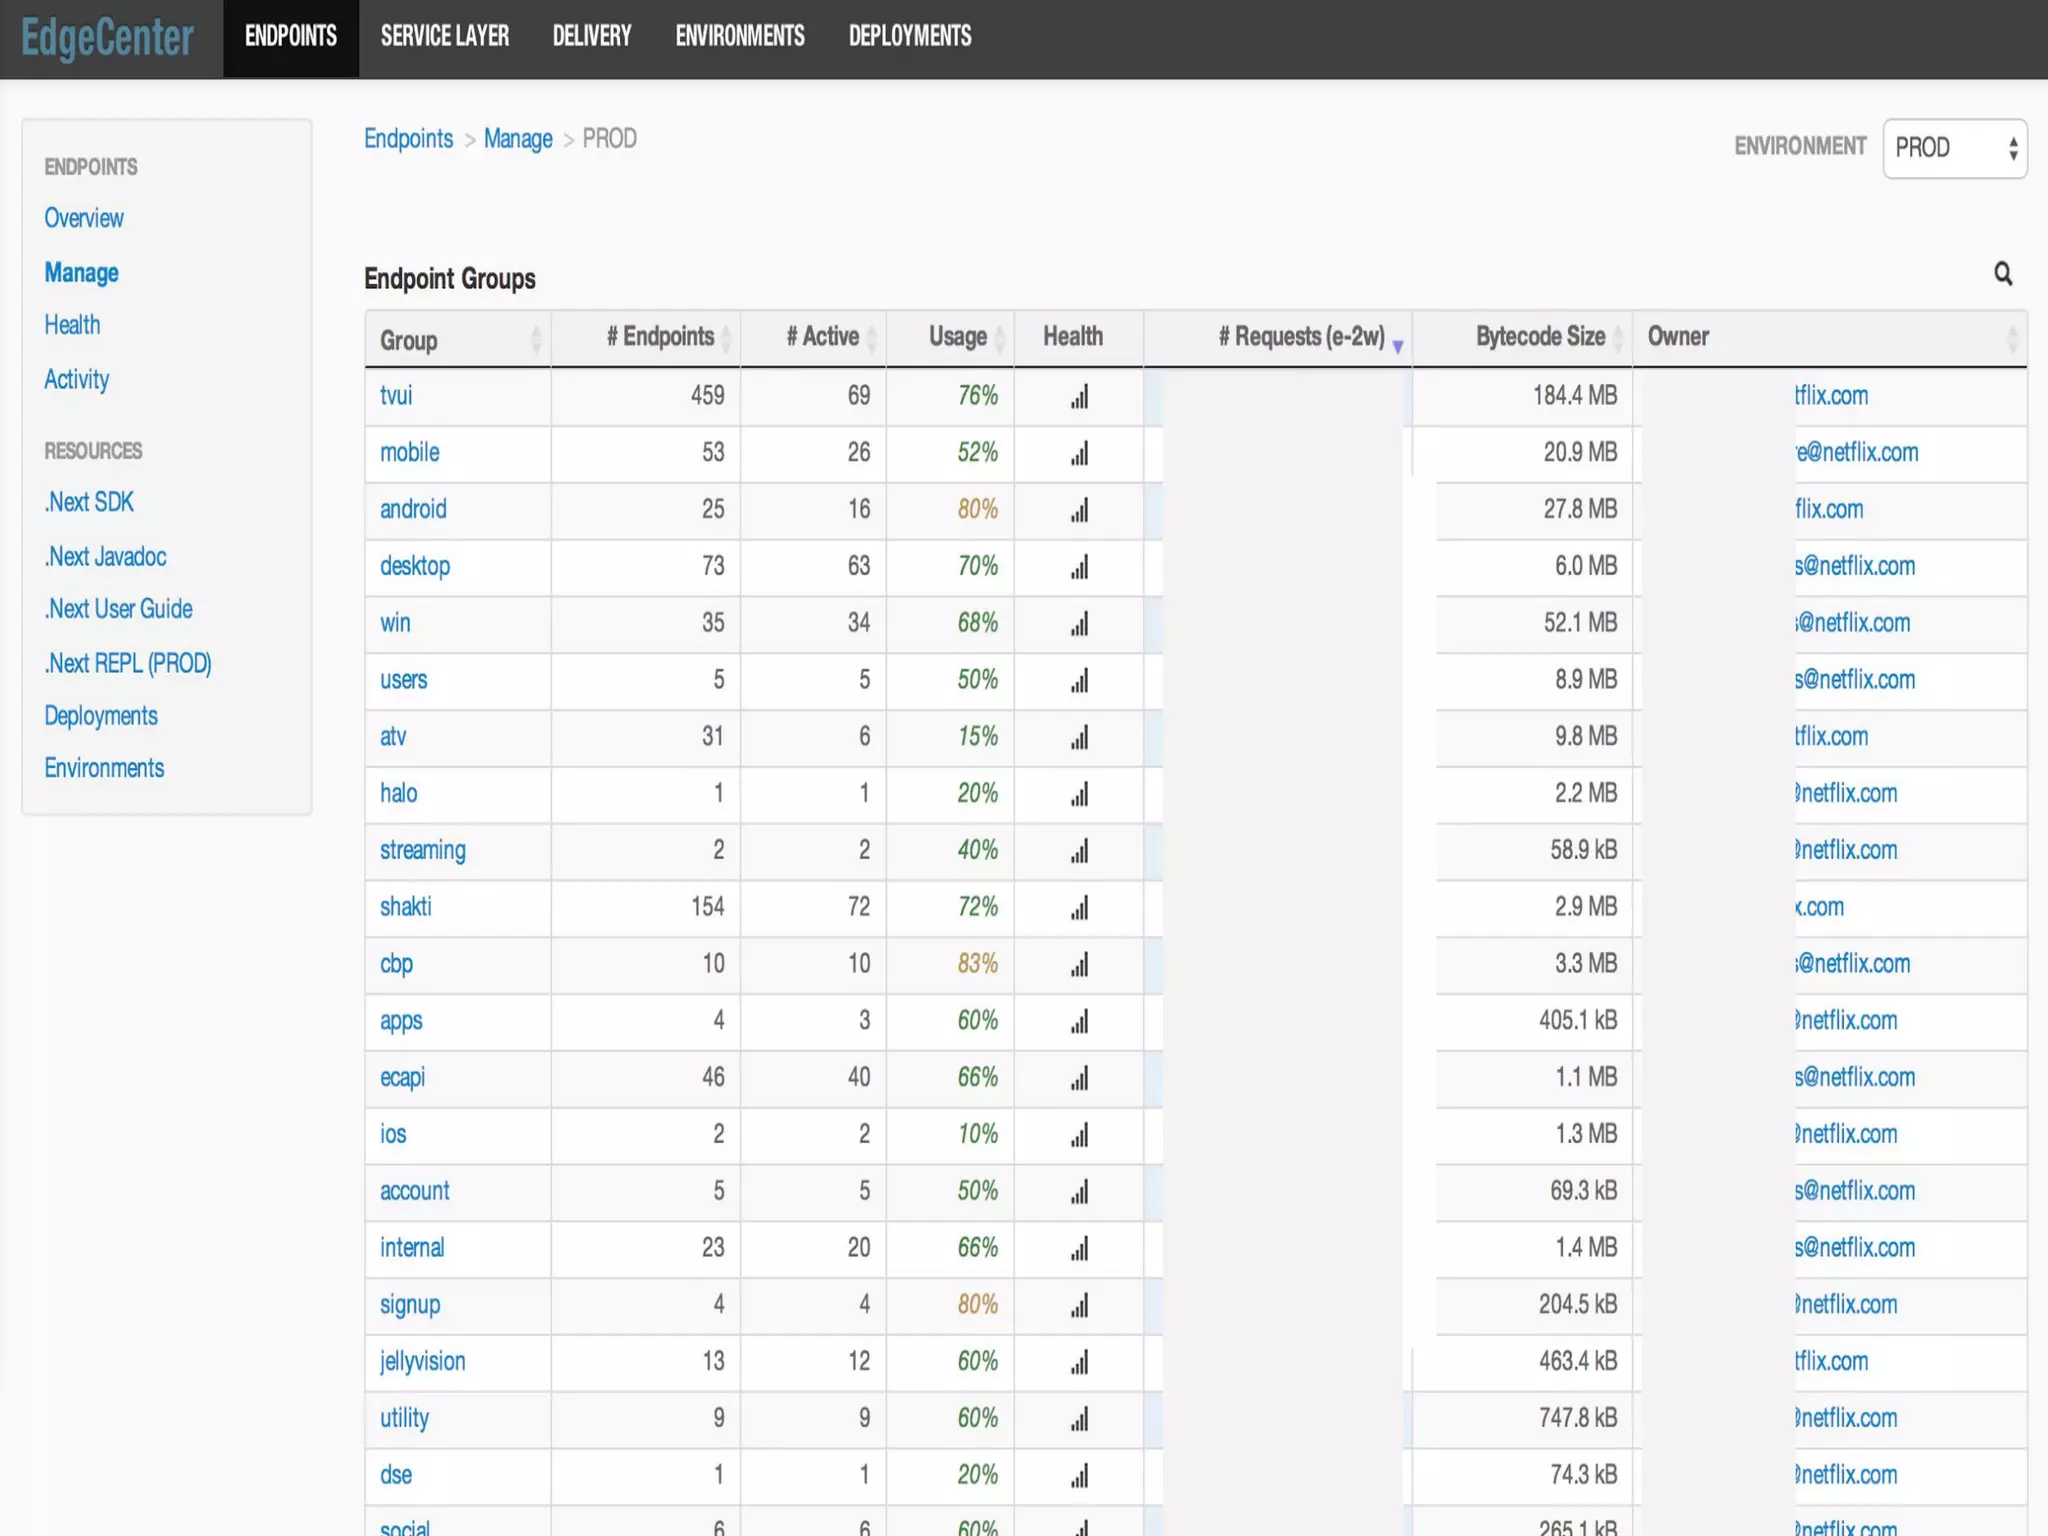Click the shakti row health bars icon
The image size is (2048, 1536).
coord(1079,909)
